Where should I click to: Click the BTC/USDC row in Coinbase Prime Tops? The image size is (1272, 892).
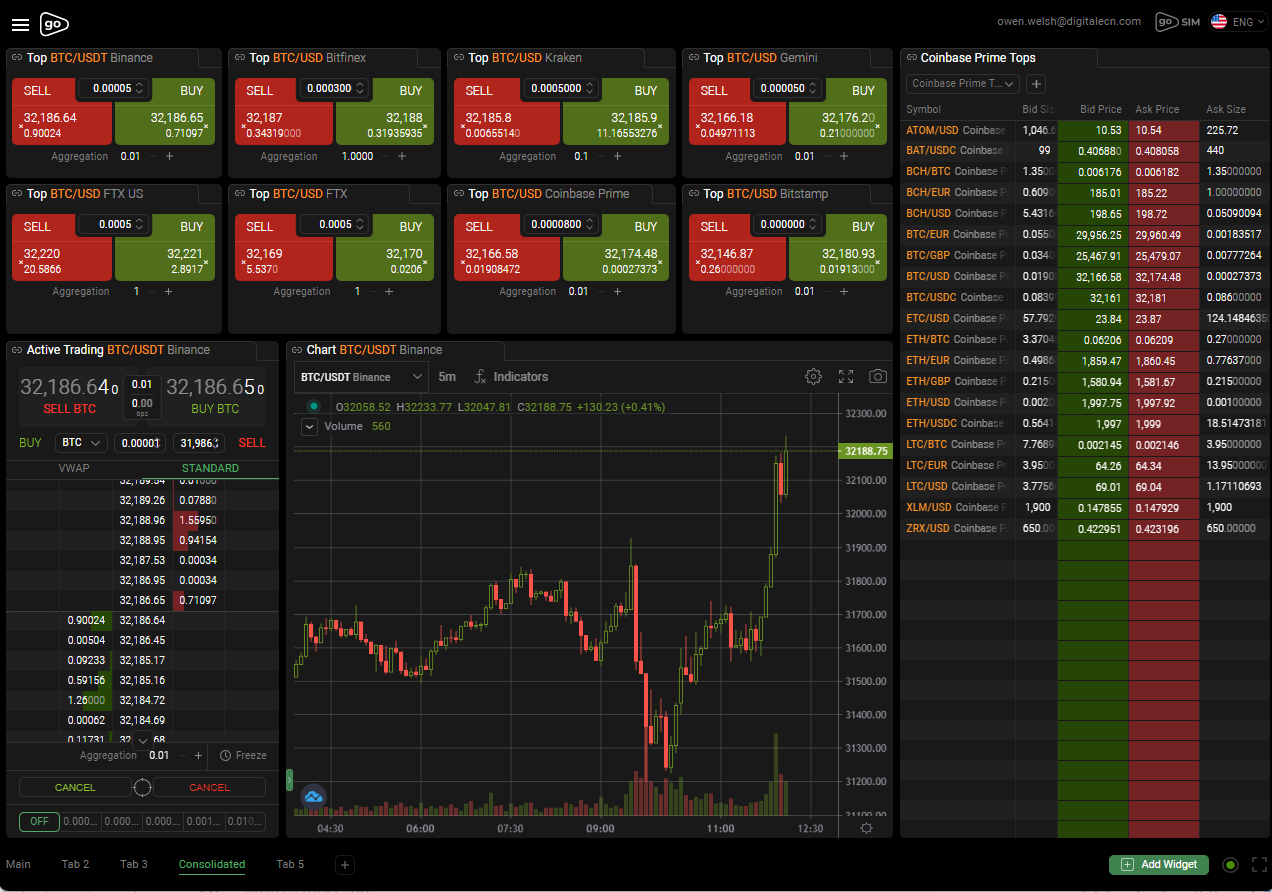tap(1085, 297)
